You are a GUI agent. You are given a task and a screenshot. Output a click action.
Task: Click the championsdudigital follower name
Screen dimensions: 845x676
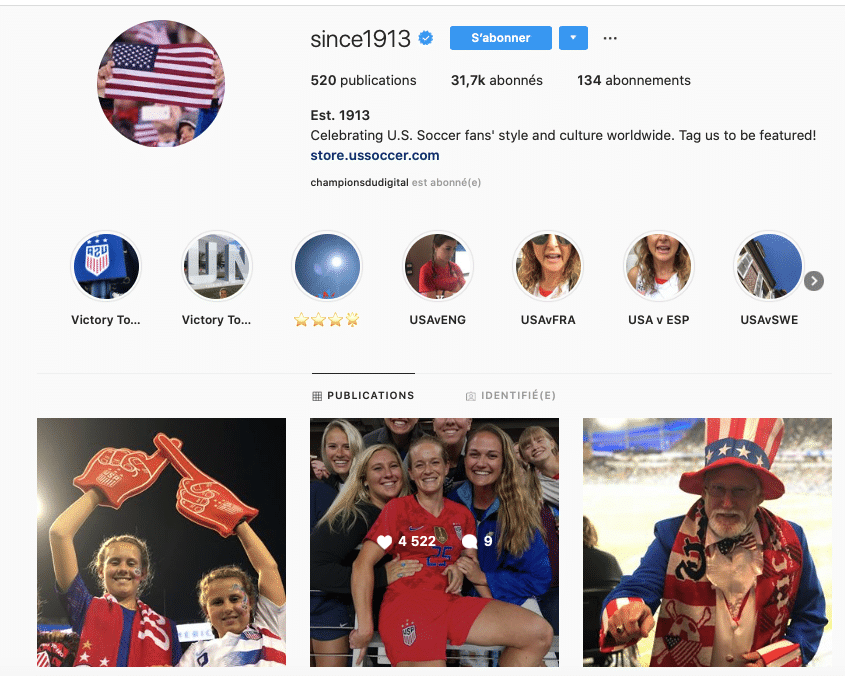[x=359, y=182]
